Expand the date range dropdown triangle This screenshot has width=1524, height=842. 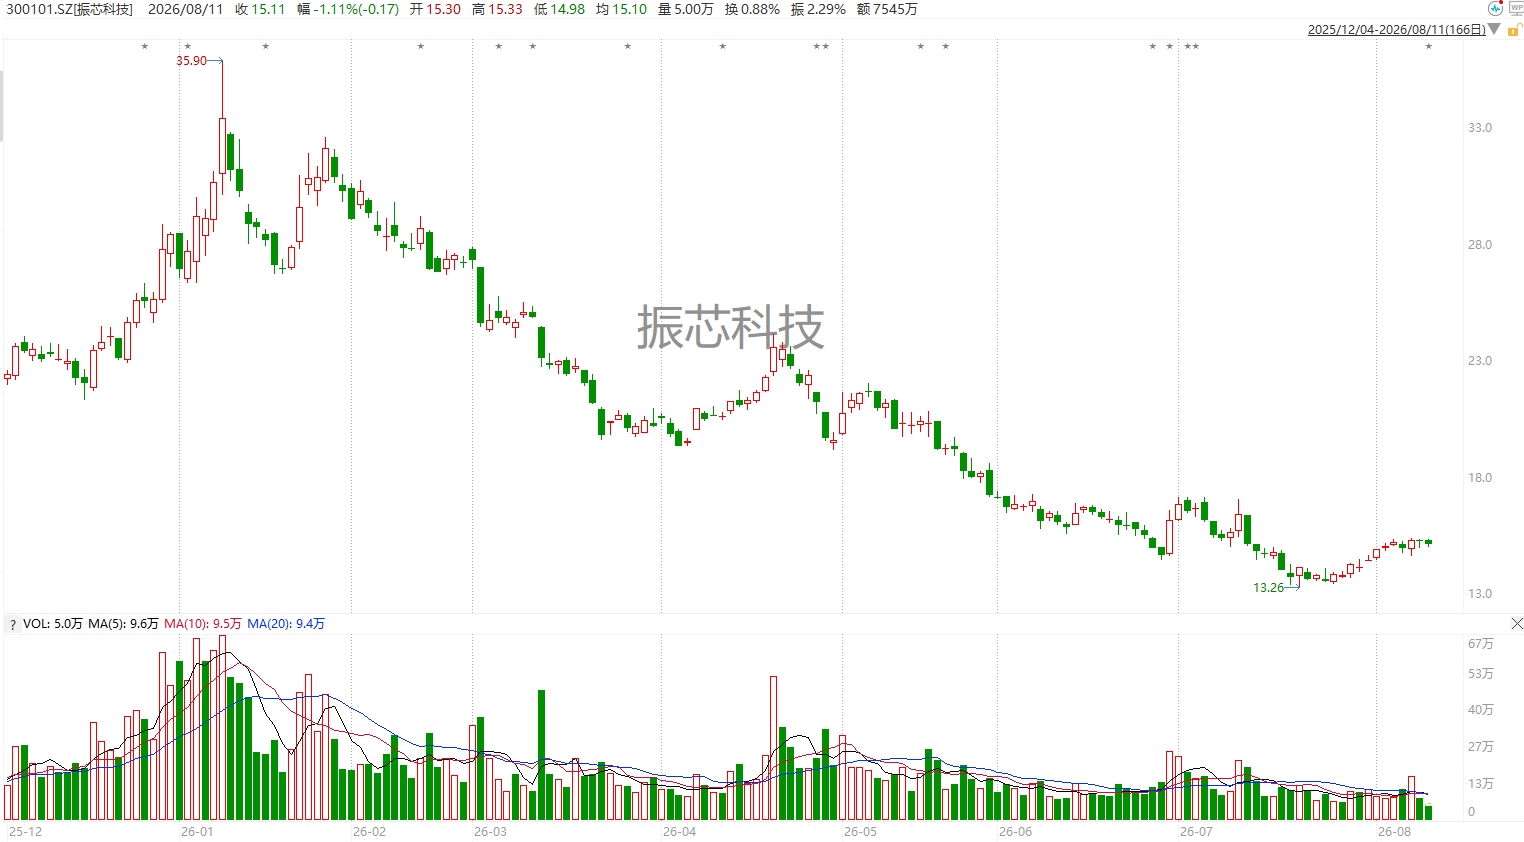tap(1495, 30)
